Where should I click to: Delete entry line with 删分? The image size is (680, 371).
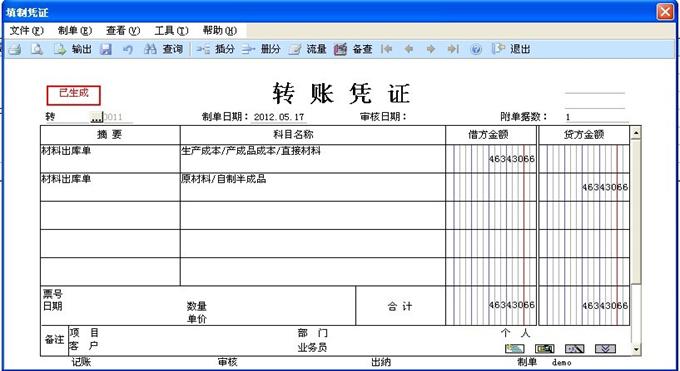[x=261, y=49]
